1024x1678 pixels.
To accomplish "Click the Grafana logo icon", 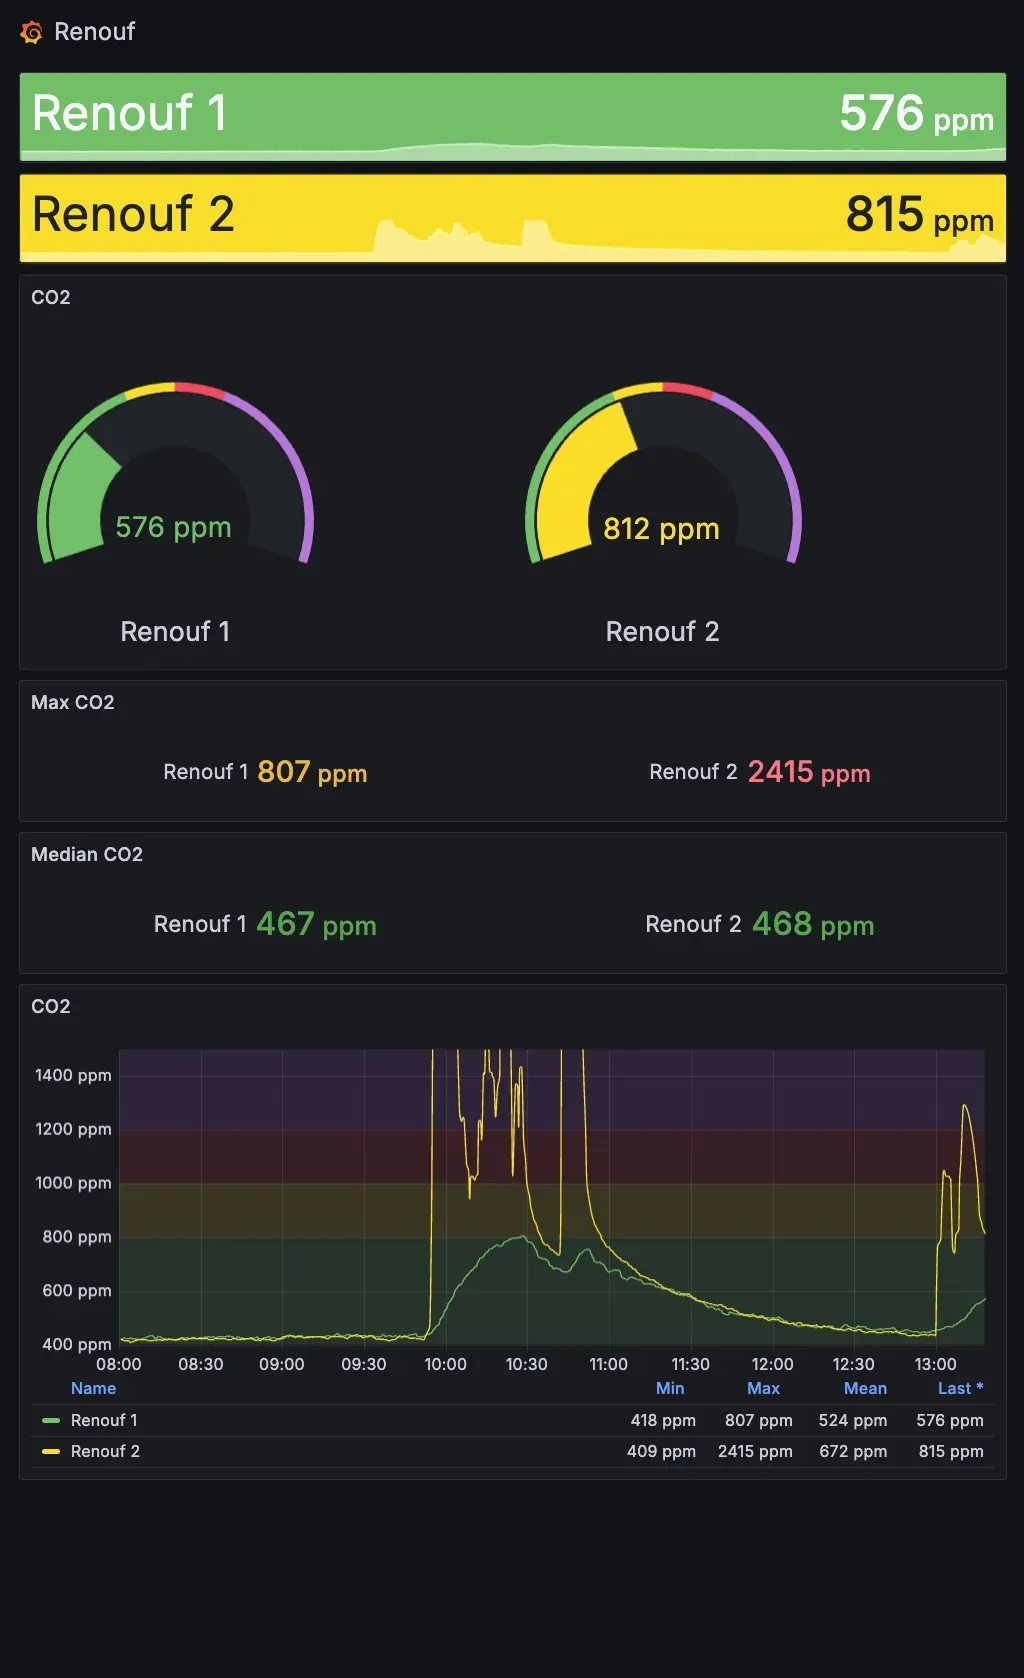I will tap(31, 32).
